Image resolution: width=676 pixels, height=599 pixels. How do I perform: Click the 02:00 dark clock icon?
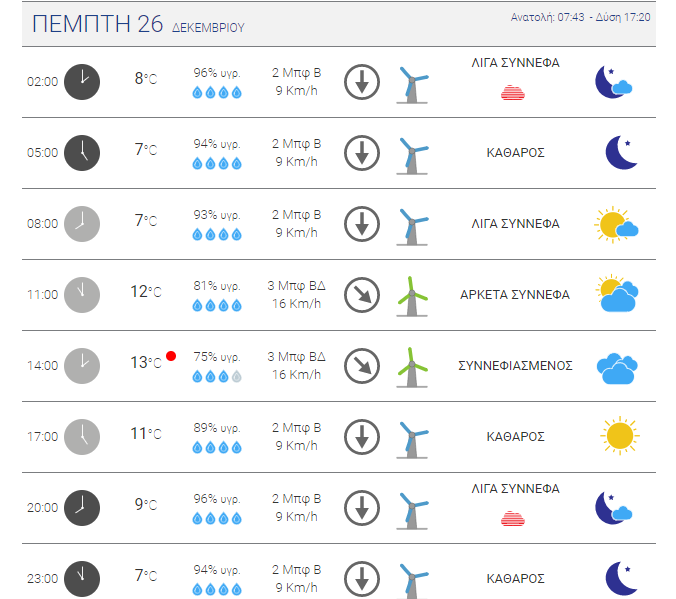click(82, 82)
